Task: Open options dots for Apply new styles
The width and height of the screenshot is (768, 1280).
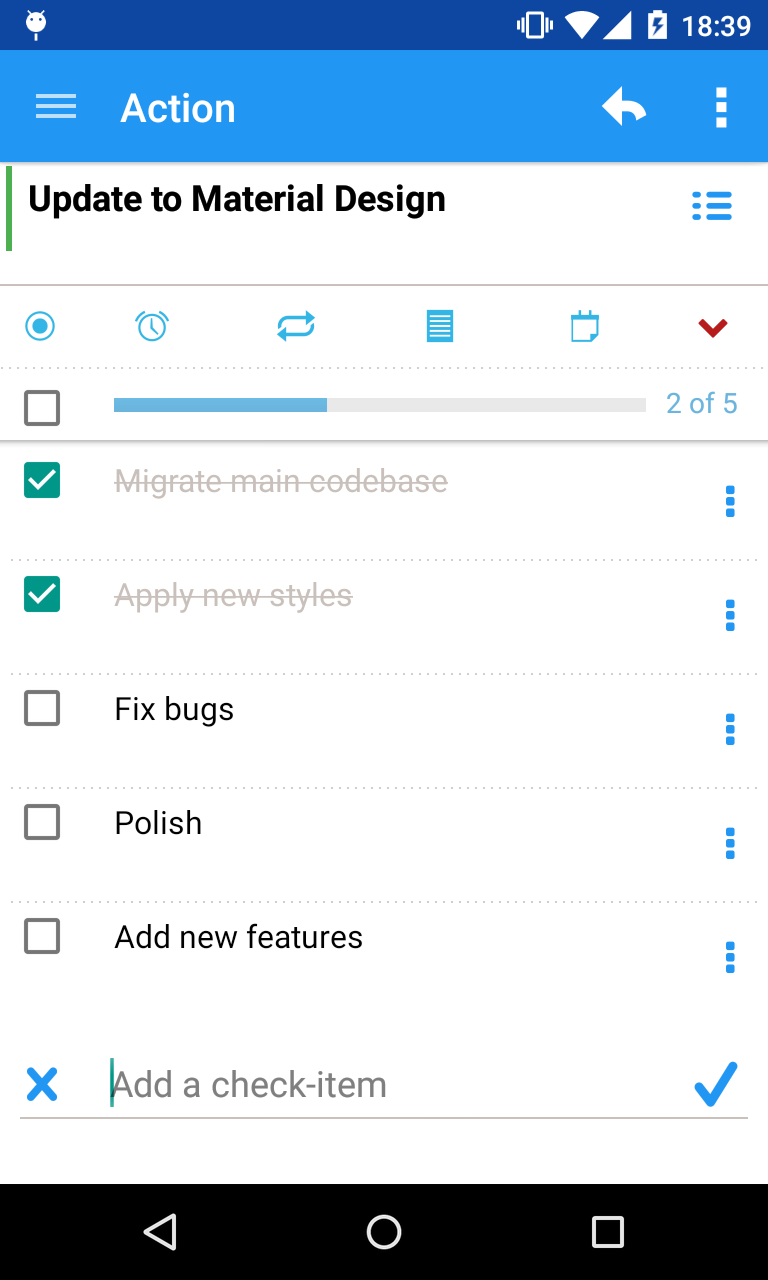Action: [730, 615]
